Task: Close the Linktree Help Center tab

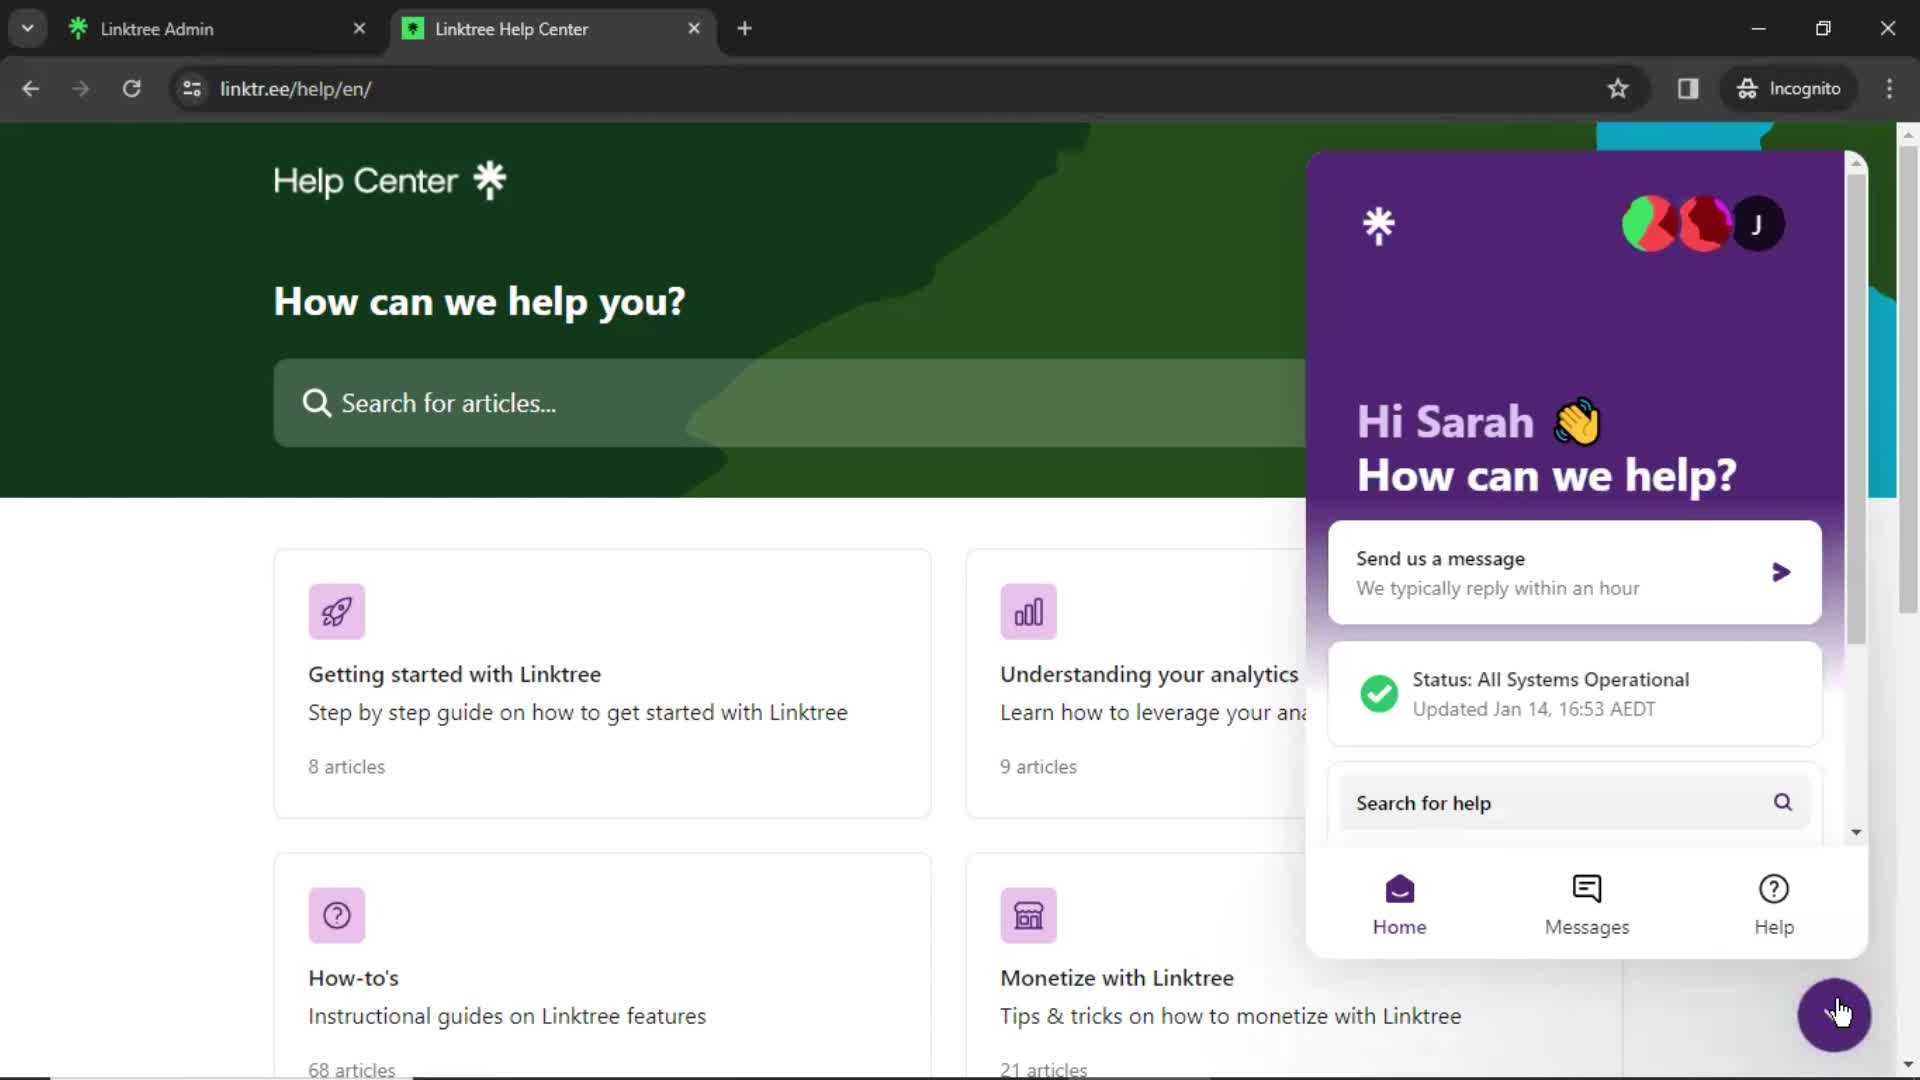Action: coord(694,29)
